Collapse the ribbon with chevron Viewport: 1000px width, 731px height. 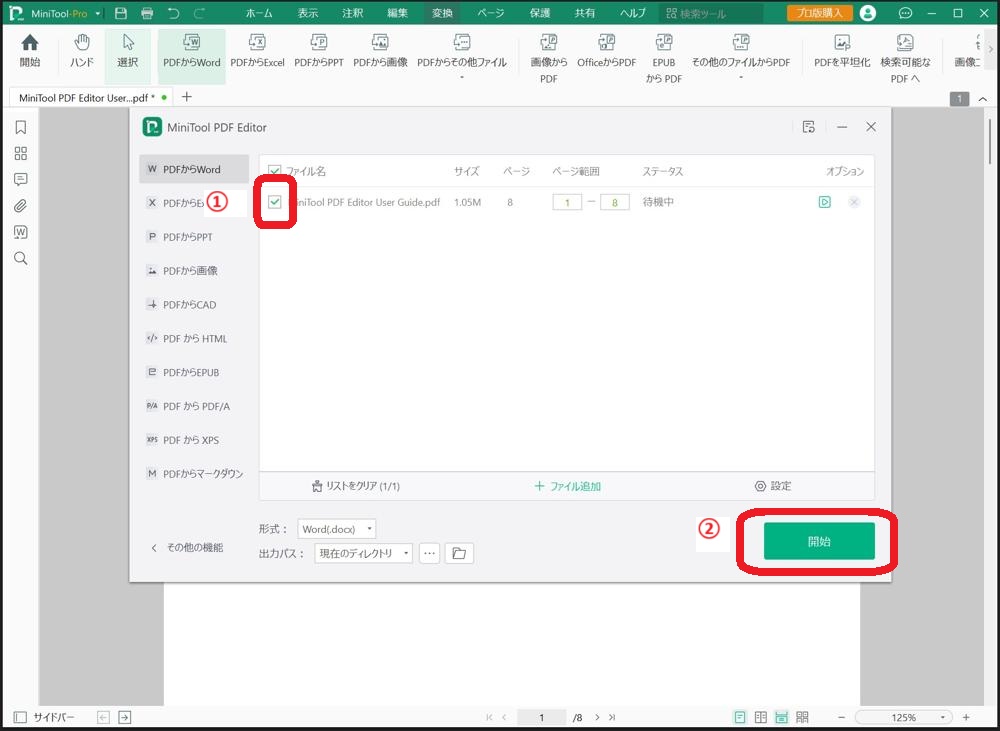coord(982,99)
